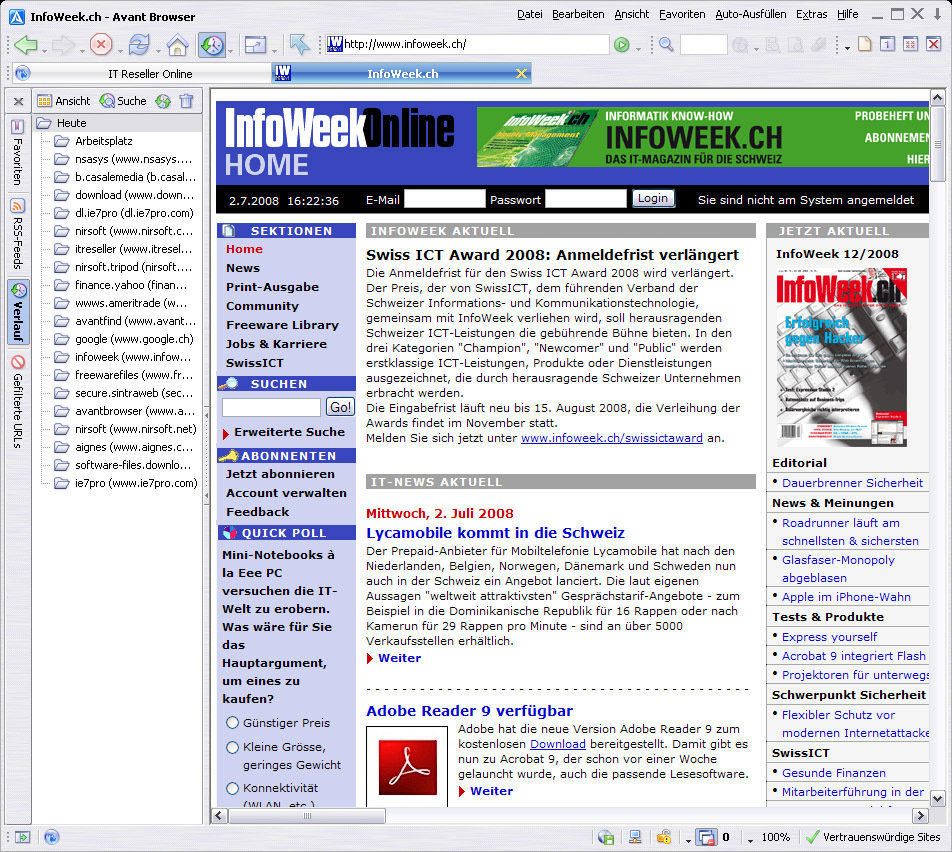
Task: Open the Datei menu
Action: coord(529,15)
